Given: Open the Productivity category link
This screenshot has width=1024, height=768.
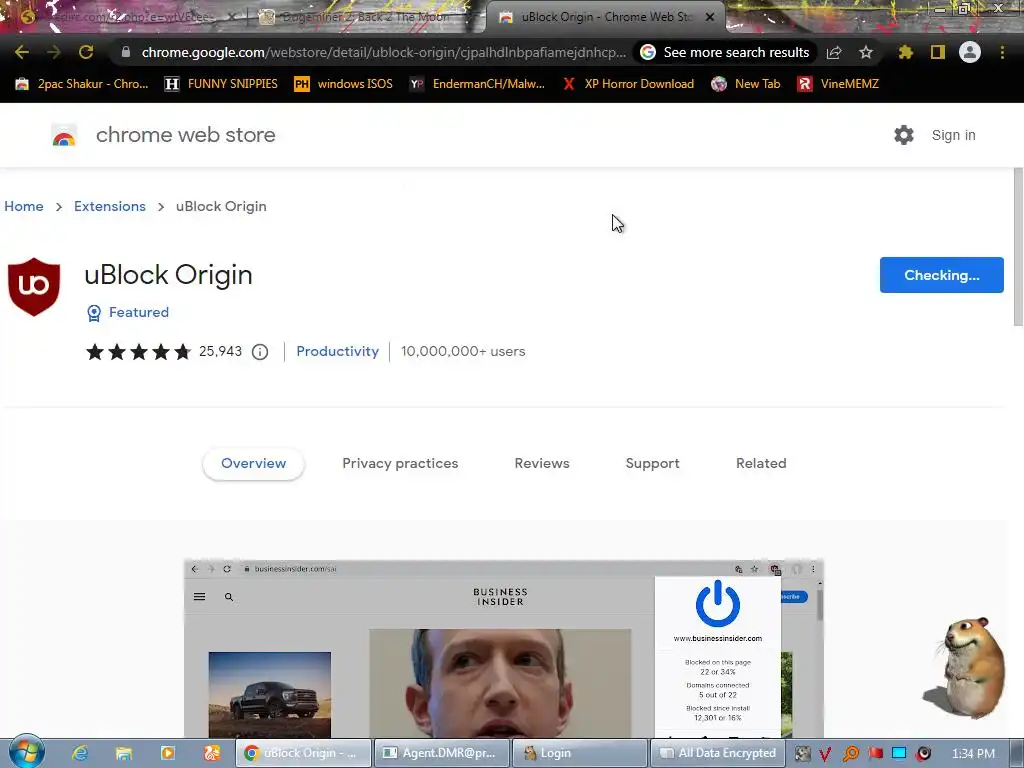Looking at the screenshot, I should pyautogui.click(x=338, y=351).
